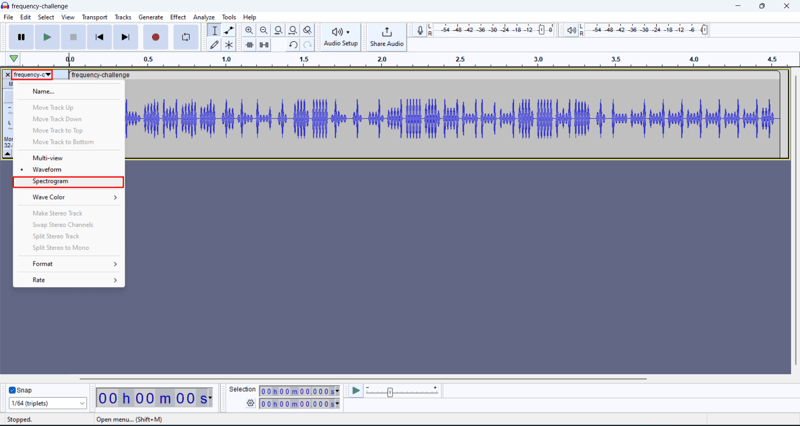The height and width of the screenshot is (426, 800).
Task: Expand the Rate submenu
Action: coord(69,280)
